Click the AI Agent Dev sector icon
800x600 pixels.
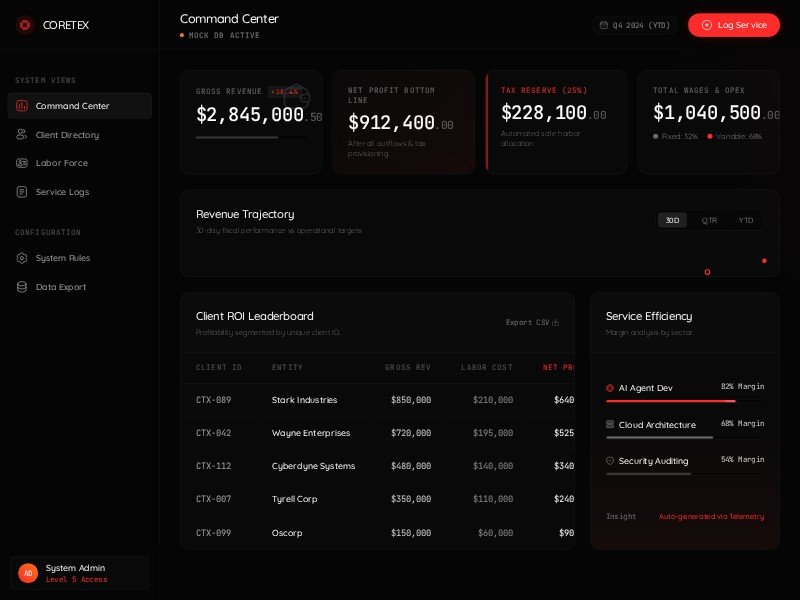coord(610,388)
